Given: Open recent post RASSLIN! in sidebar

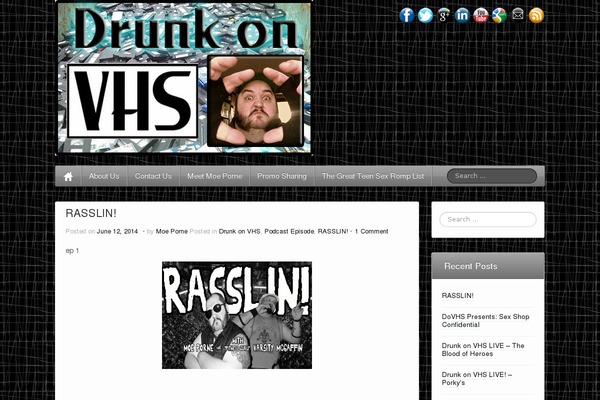Looking at the screenshot, I should pyautogui.click(x=458, y=296).
